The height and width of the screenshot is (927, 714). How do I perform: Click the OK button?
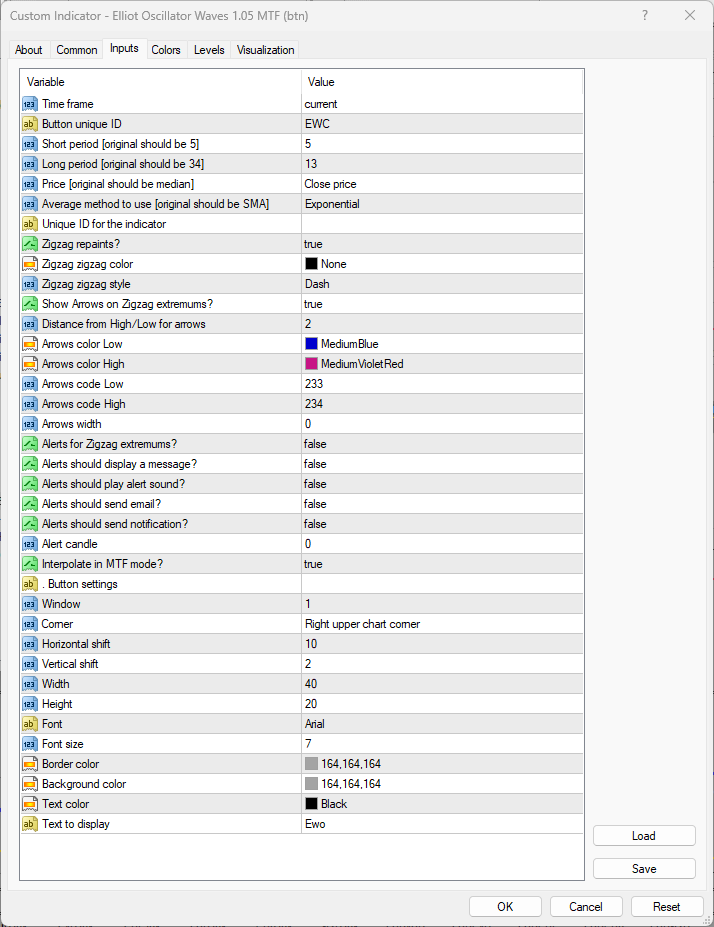(505, 907)
